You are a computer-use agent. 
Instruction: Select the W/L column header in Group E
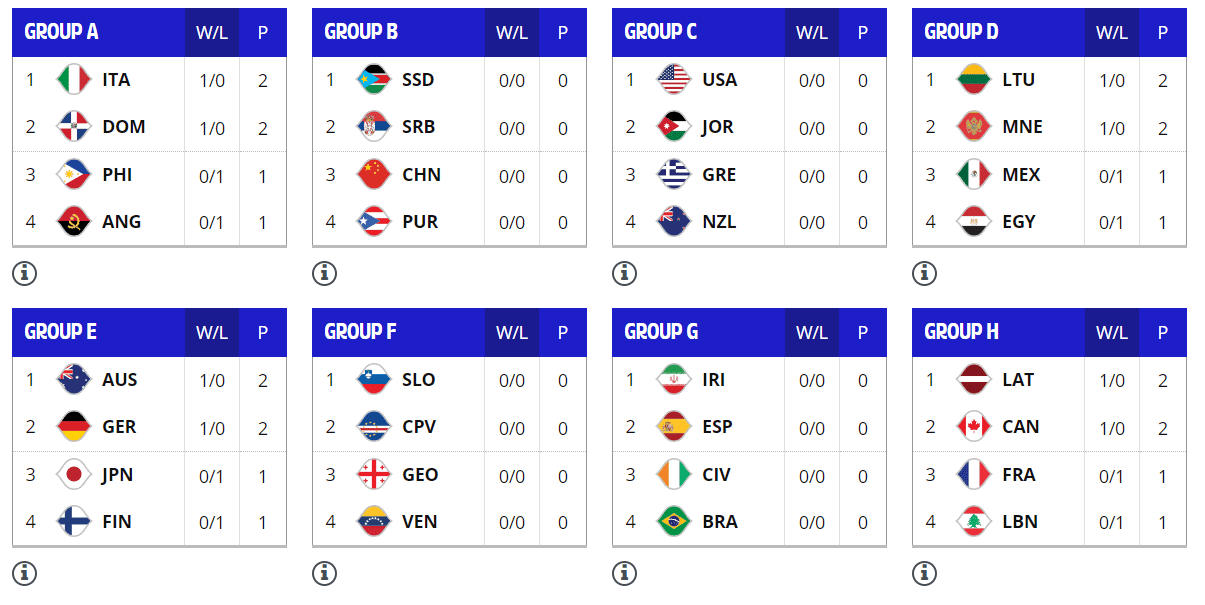pos(212,333)
